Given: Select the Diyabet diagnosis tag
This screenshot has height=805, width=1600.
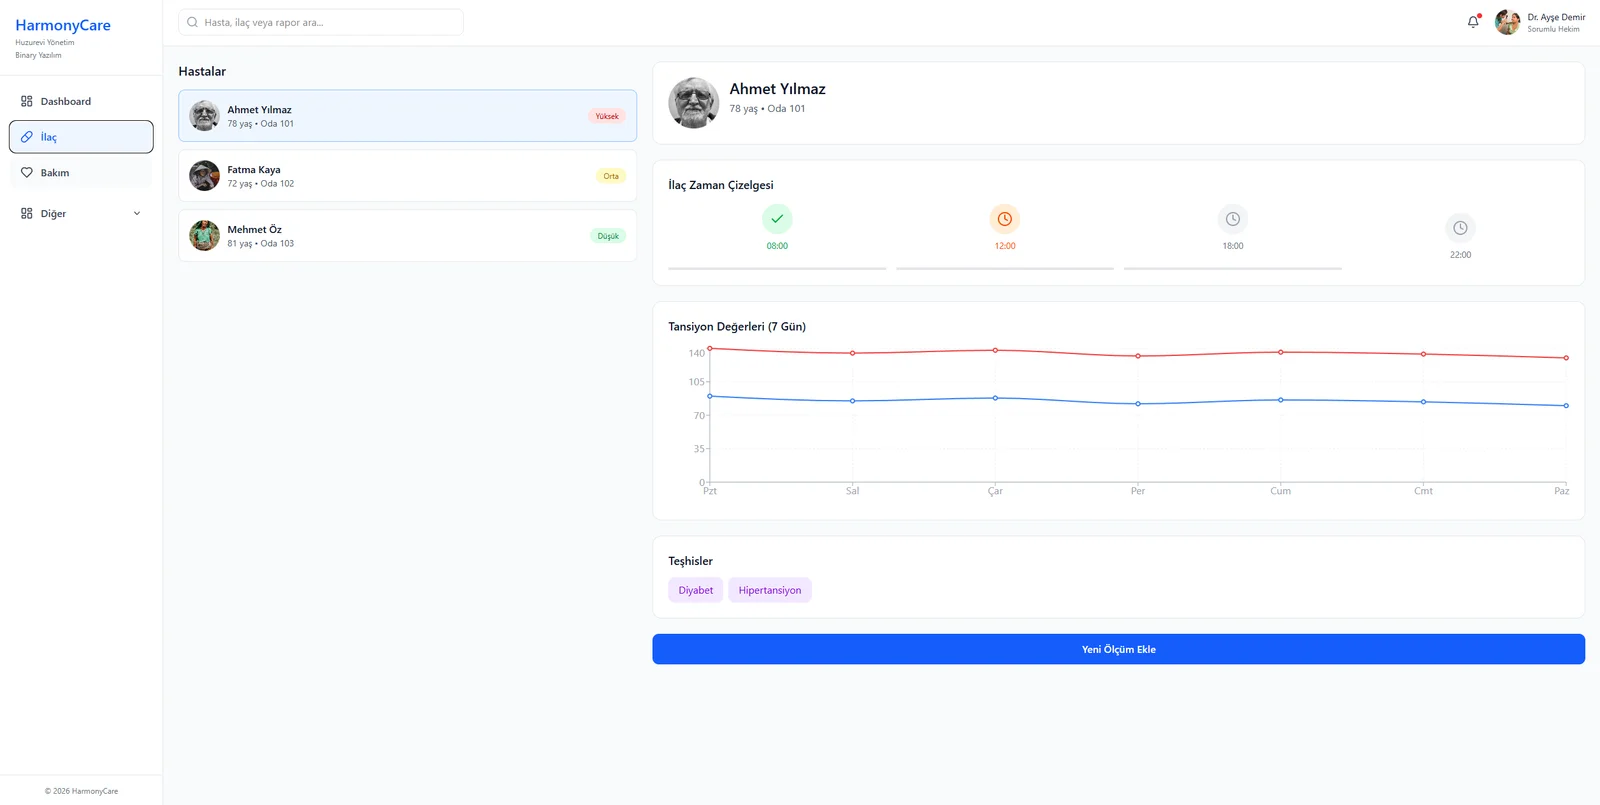Looking at the screenshot, I should click(695, 590).
